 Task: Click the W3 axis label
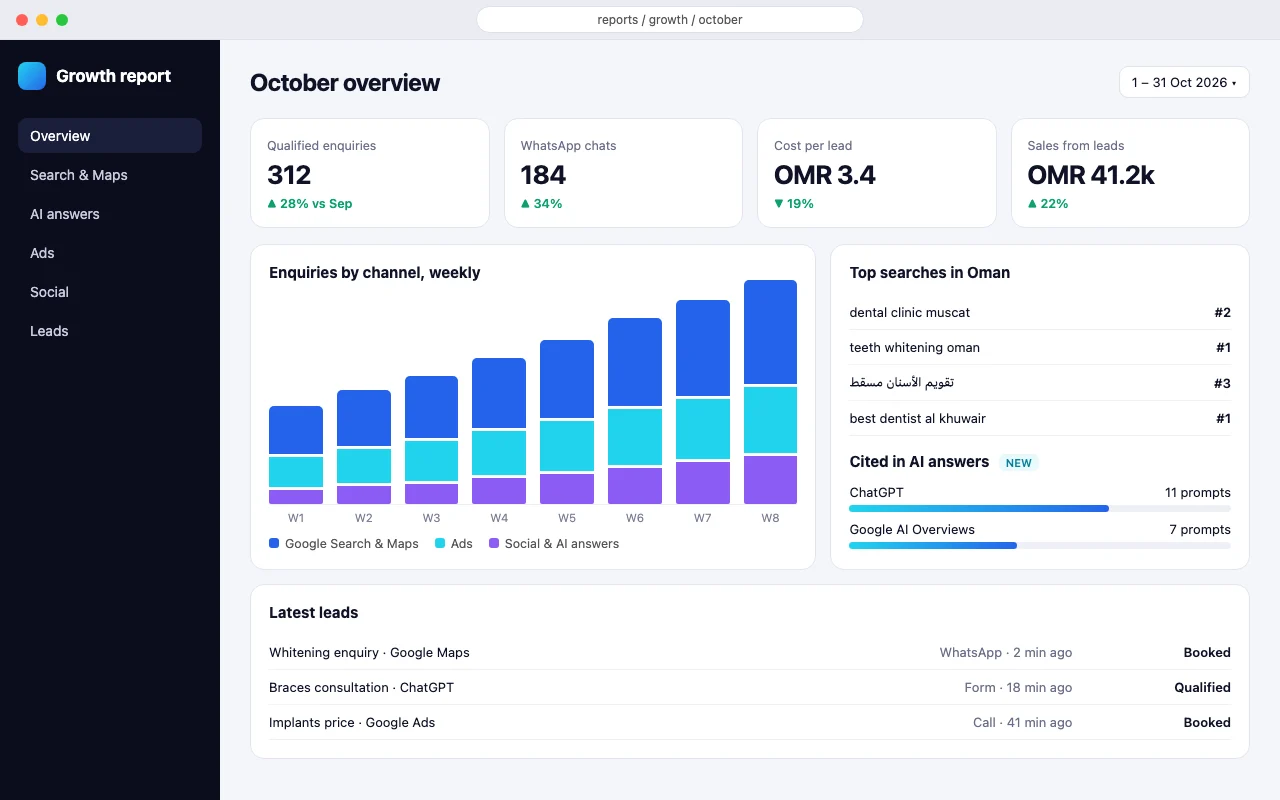[431, 518]
